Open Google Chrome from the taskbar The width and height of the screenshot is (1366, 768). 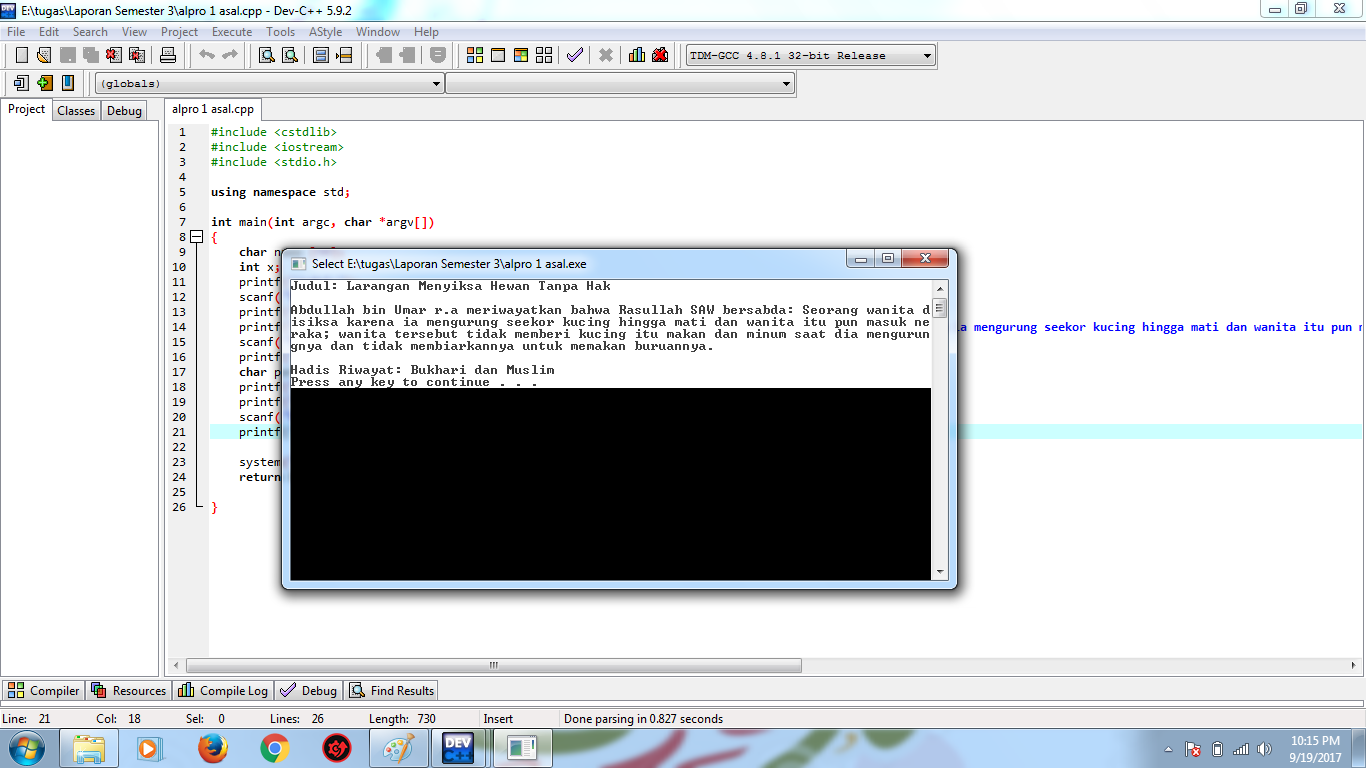[275, 748]
